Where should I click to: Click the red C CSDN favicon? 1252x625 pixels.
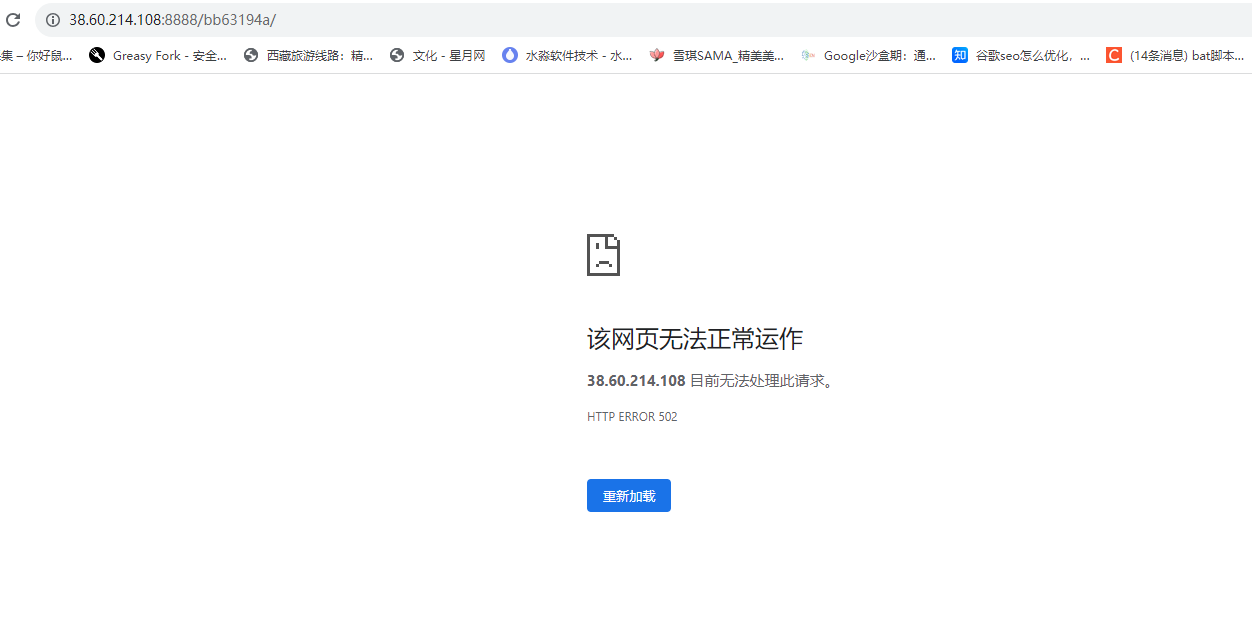(x=1114, y=56)
